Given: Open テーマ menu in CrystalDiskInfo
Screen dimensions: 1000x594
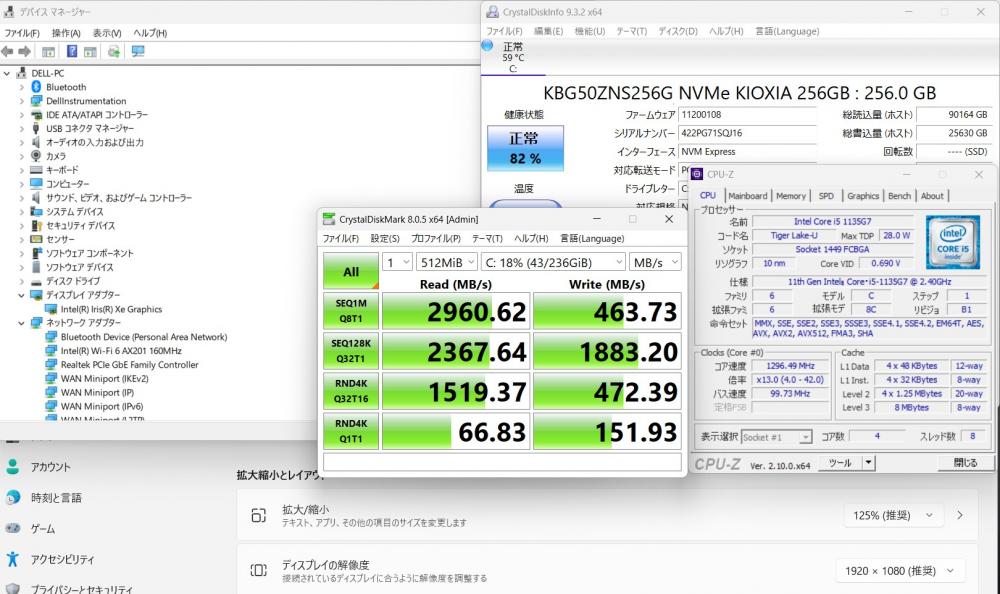Looking at the screenshot, I should tap(631, 31).
